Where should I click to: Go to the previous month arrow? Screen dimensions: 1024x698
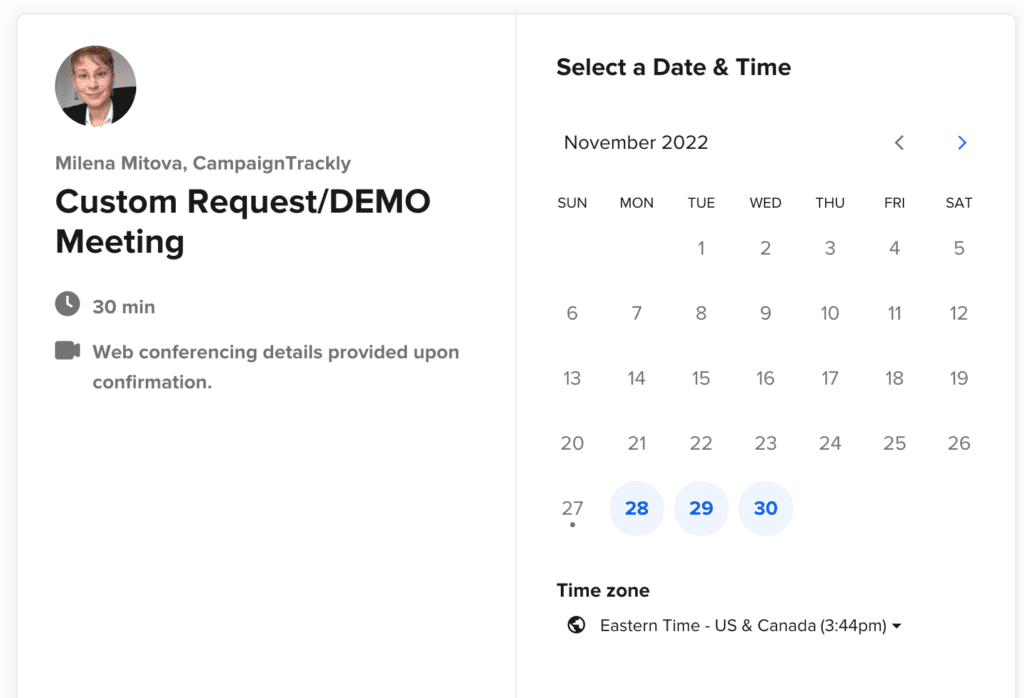point(899,143)
